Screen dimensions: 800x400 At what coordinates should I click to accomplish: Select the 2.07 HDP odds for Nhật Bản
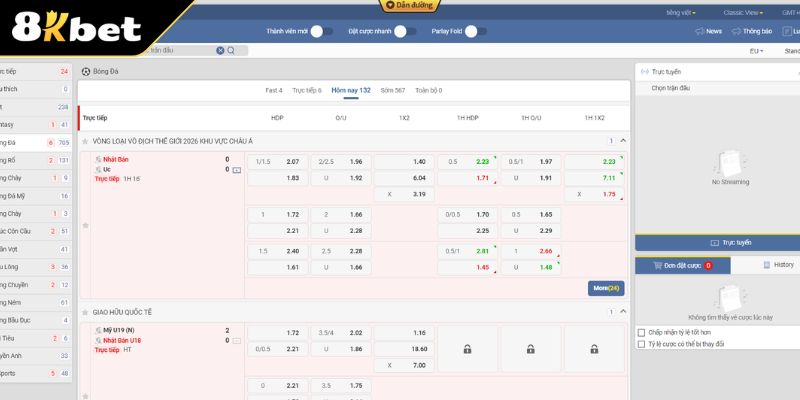pyautogui.click(x=292, y=161)
